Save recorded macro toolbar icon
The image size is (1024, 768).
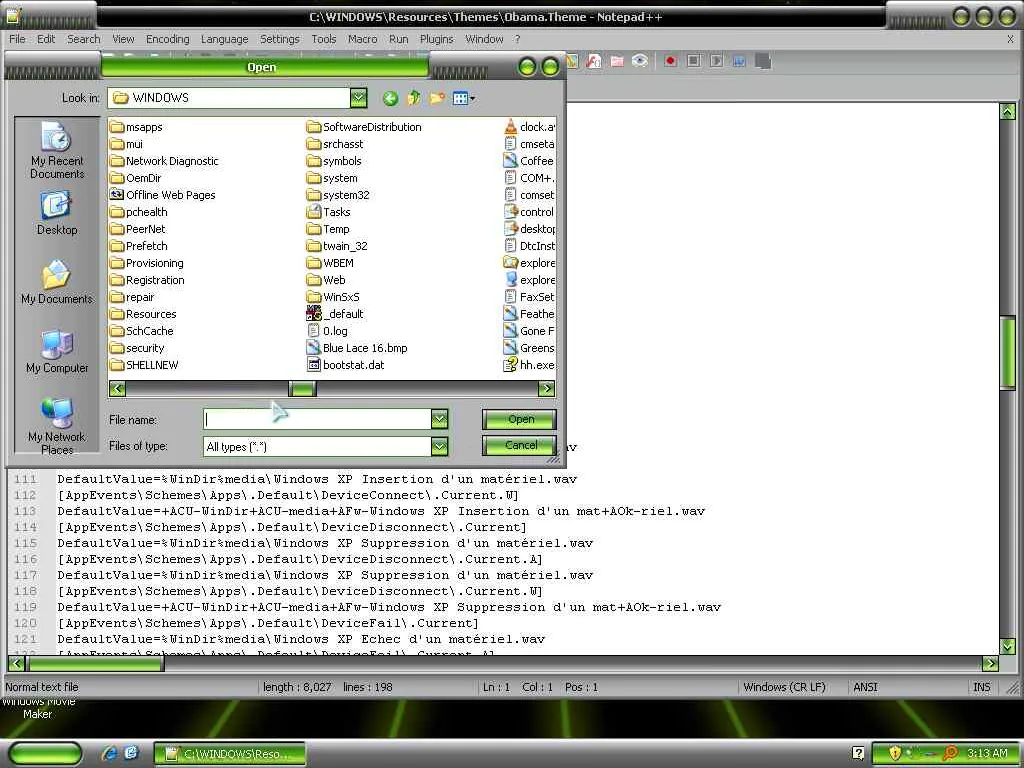click(x=762, y=61)
